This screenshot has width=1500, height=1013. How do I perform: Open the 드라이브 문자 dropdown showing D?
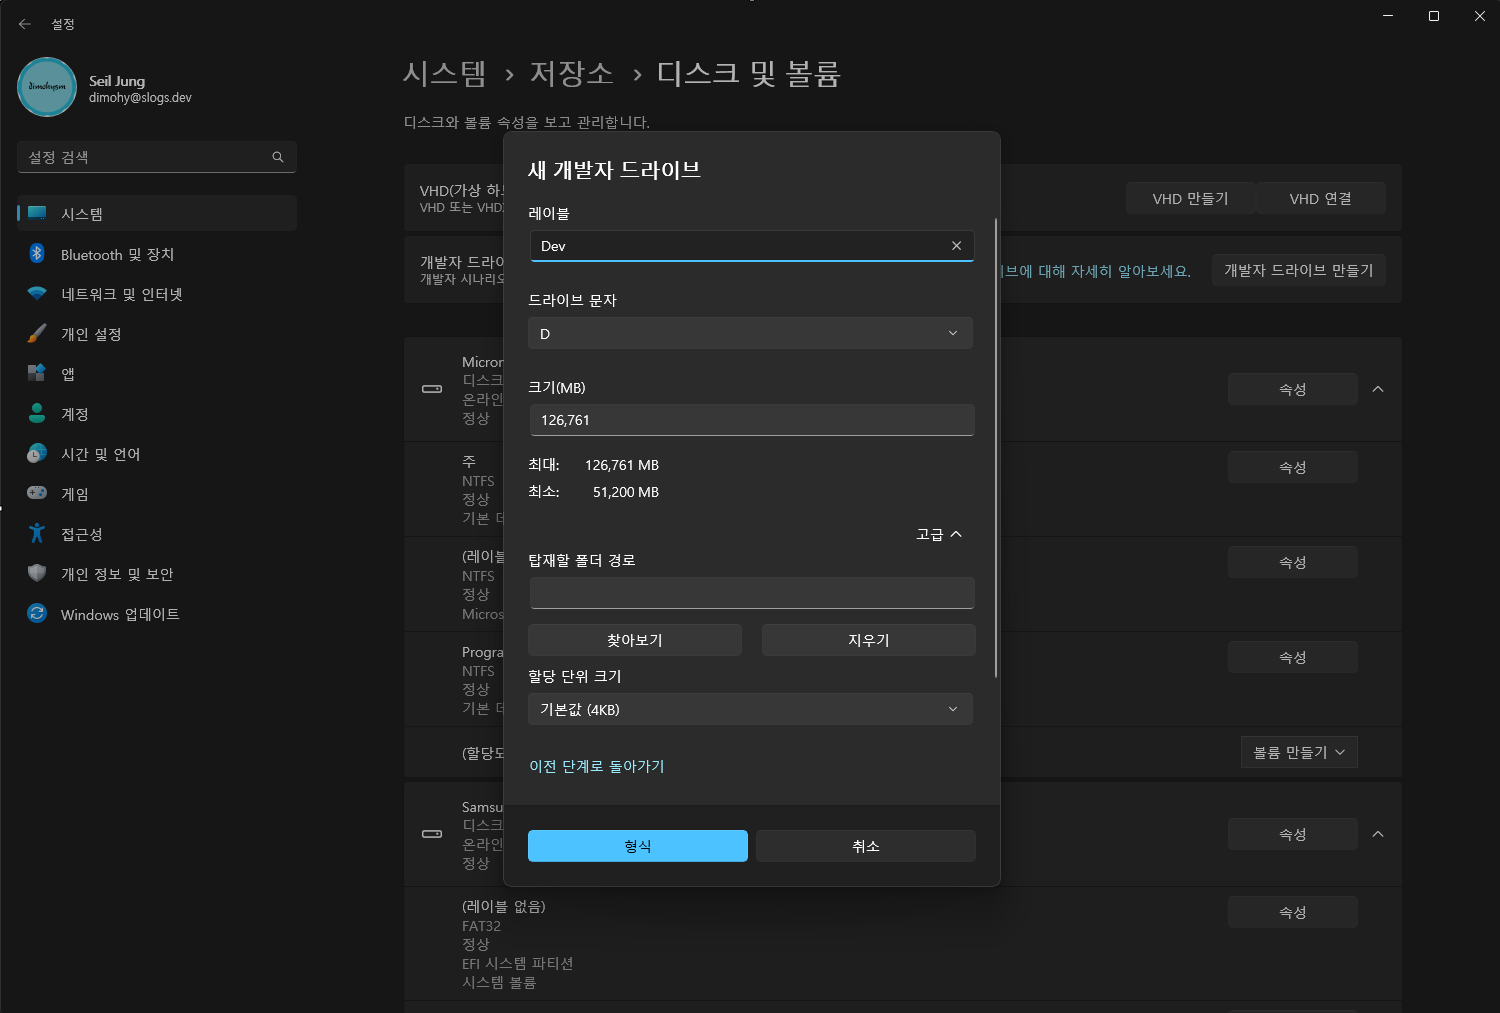(x=751, y=333)
